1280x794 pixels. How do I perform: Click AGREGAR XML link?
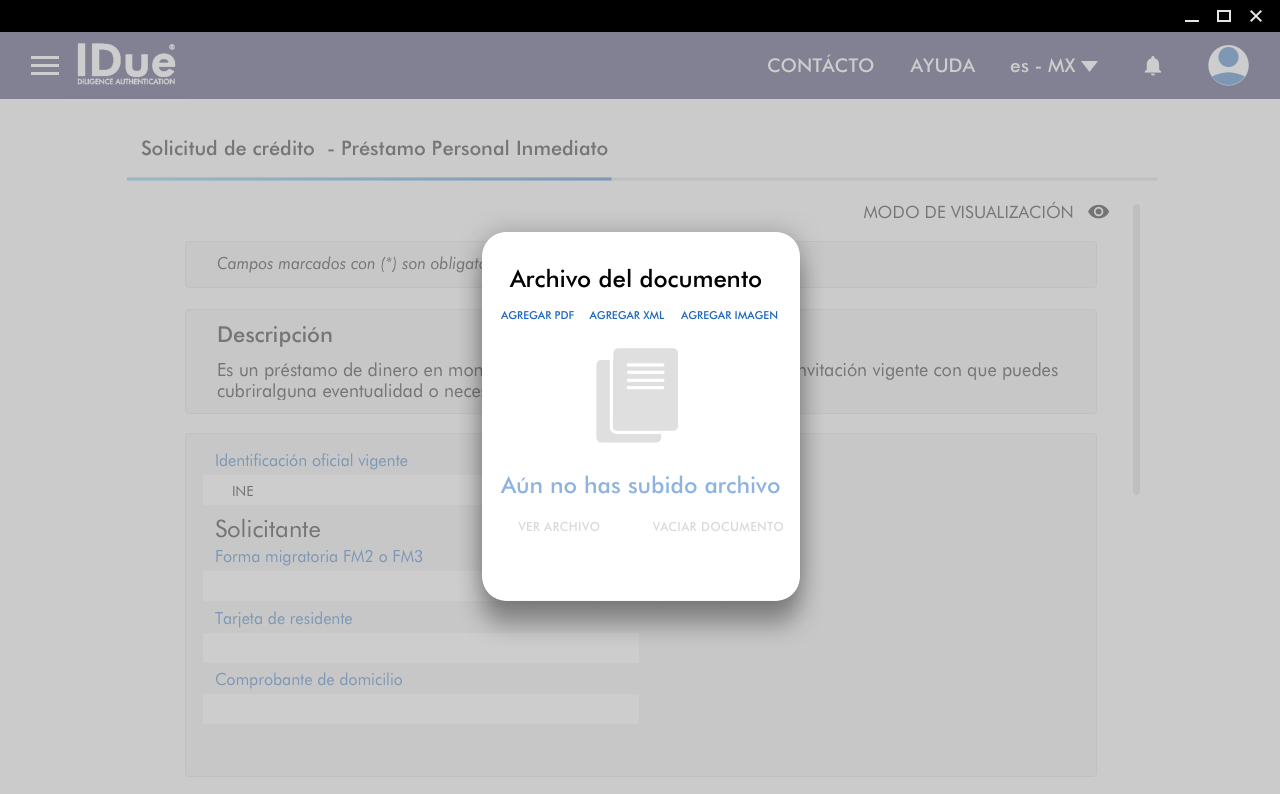pos(626,315)
